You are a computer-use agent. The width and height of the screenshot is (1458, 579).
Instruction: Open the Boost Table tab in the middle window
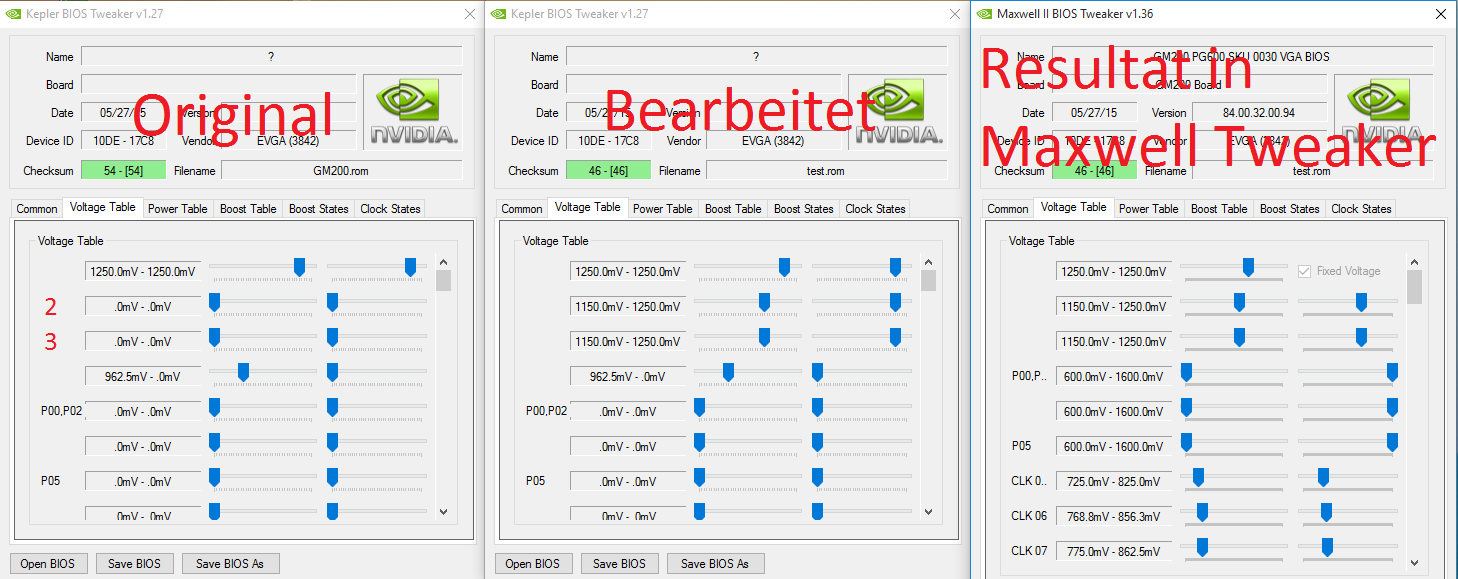(733, 208)
